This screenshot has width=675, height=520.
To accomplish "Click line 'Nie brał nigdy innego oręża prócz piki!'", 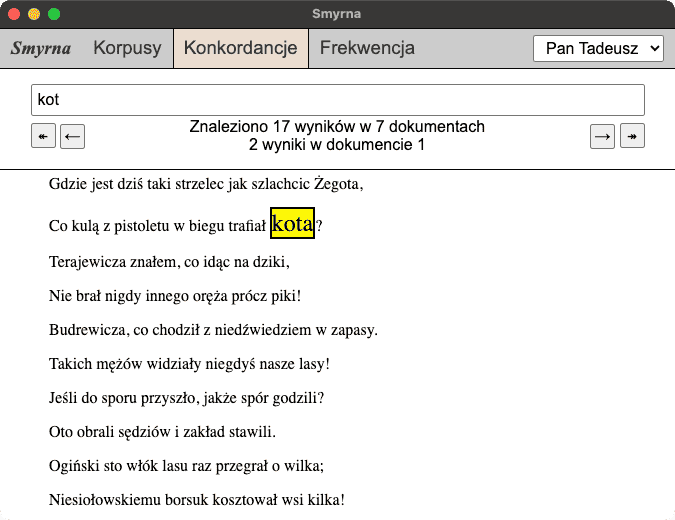I will tap(175, 296).
